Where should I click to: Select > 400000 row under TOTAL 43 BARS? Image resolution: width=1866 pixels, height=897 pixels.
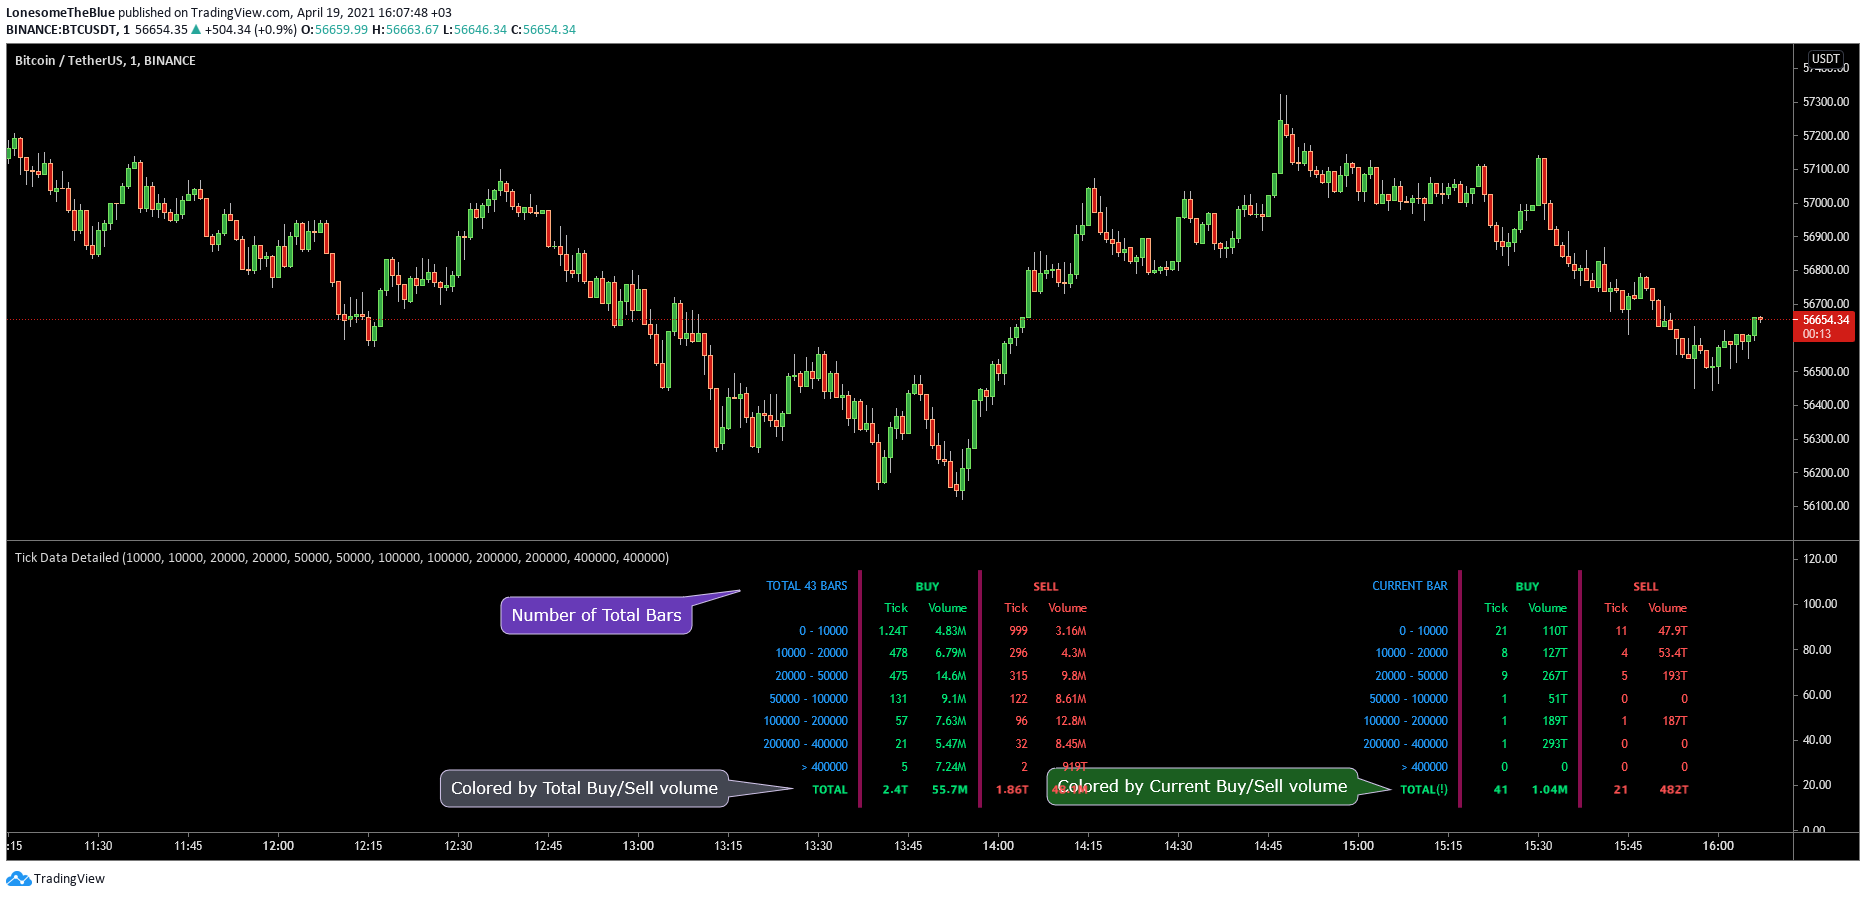(x=824, y=767)
